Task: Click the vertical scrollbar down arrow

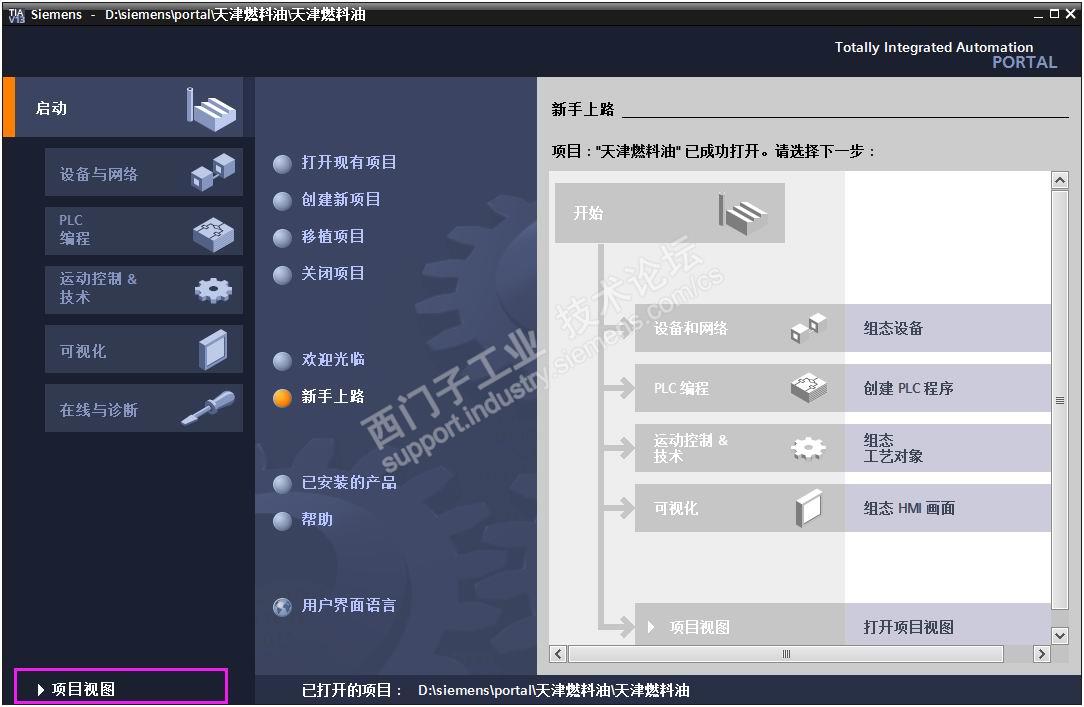Action: click(x=1059, y=635)
